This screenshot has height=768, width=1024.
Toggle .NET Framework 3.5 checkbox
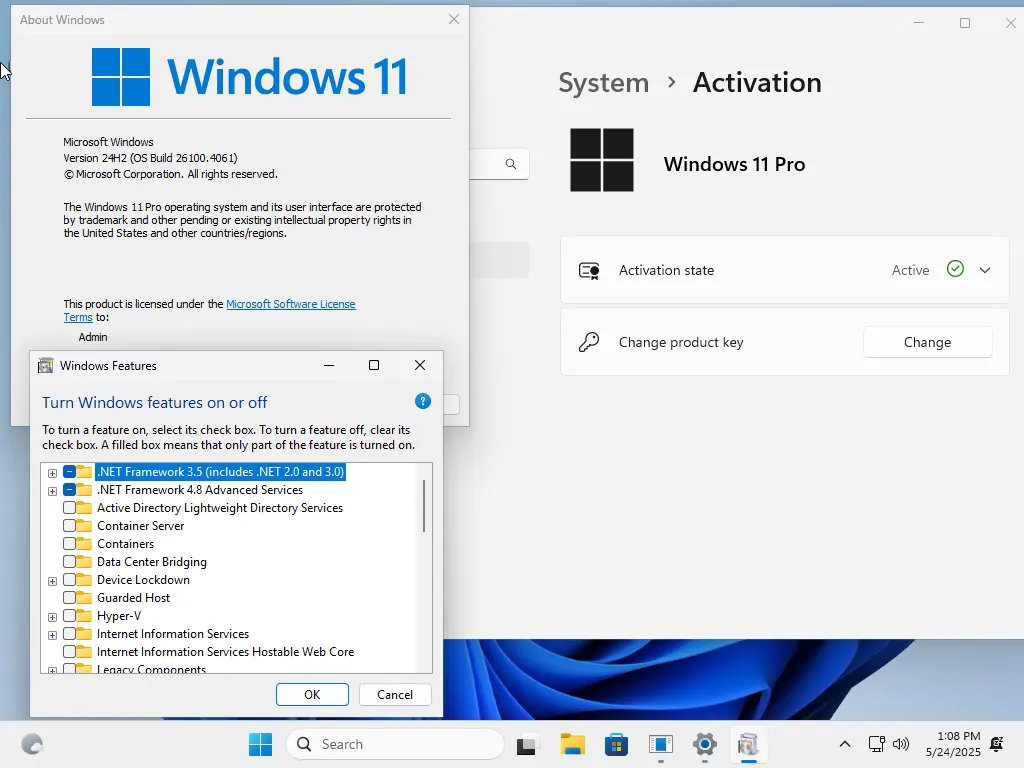(69, 472)
